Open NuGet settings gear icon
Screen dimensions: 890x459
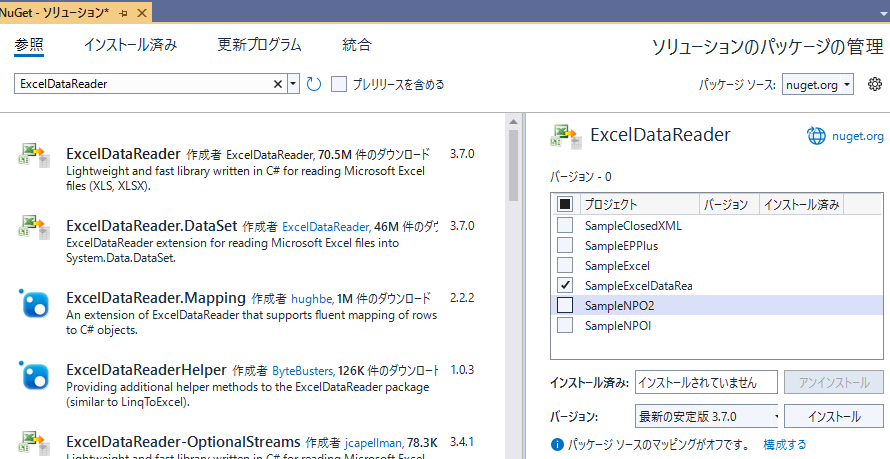[x=875, y=84]
